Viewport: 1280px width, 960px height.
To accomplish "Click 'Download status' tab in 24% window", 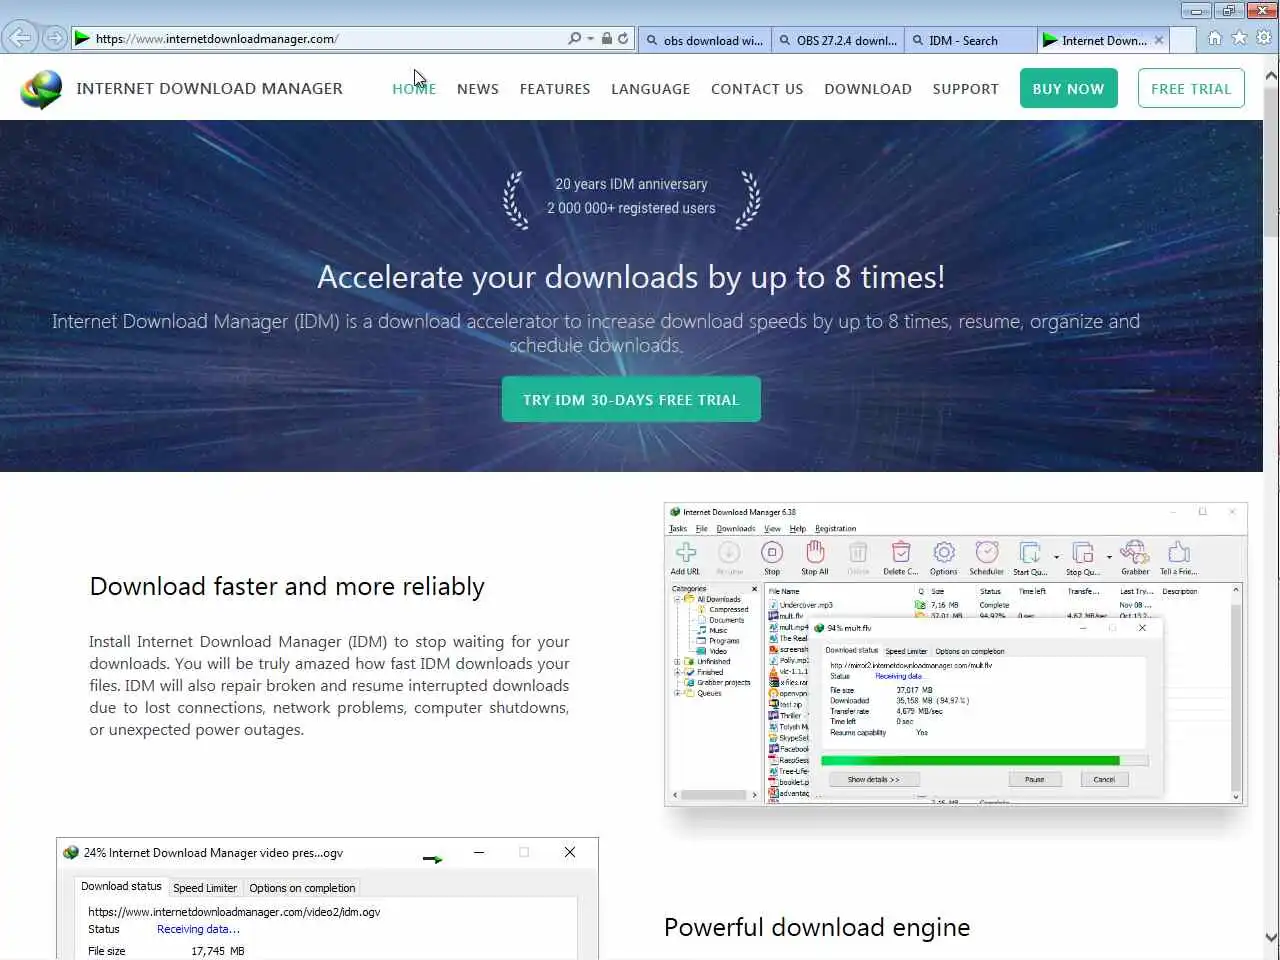I will click(x=121, y=887).
